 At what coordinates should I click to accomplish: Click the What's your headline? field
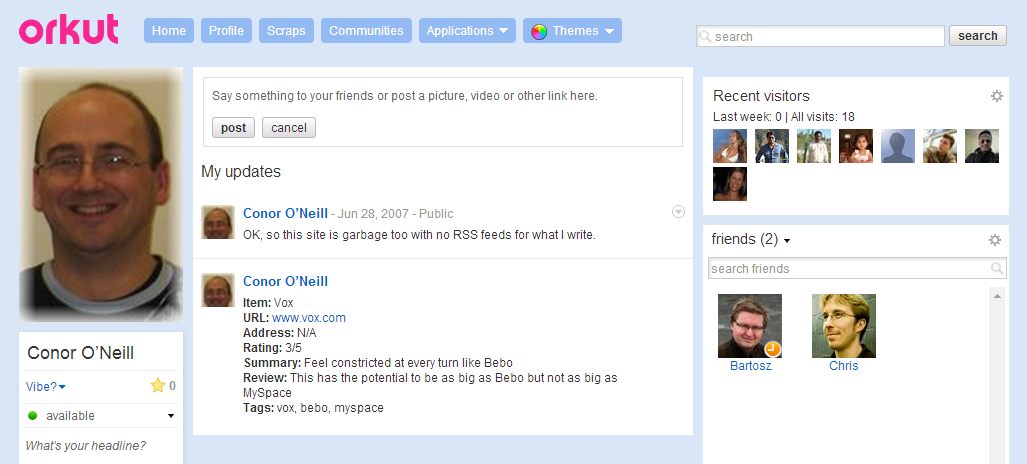[85, 446]
